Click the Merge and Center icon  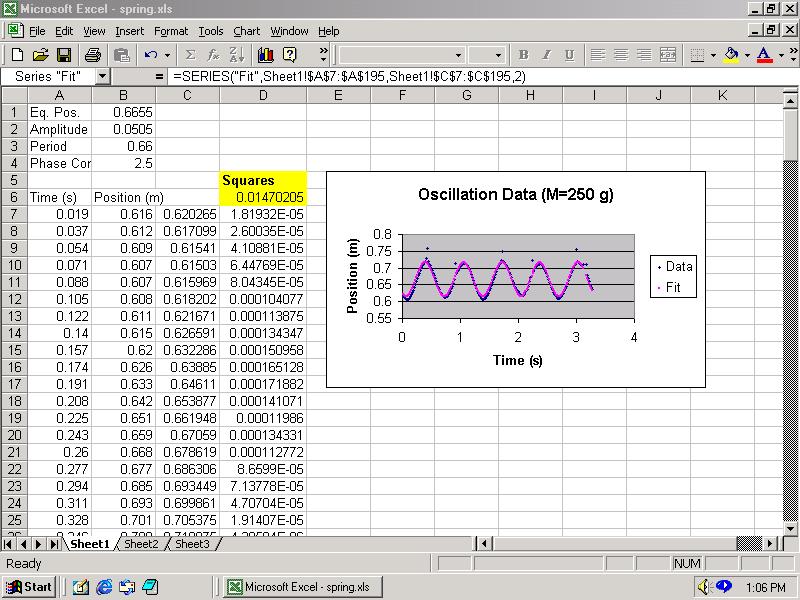[667, 55]
